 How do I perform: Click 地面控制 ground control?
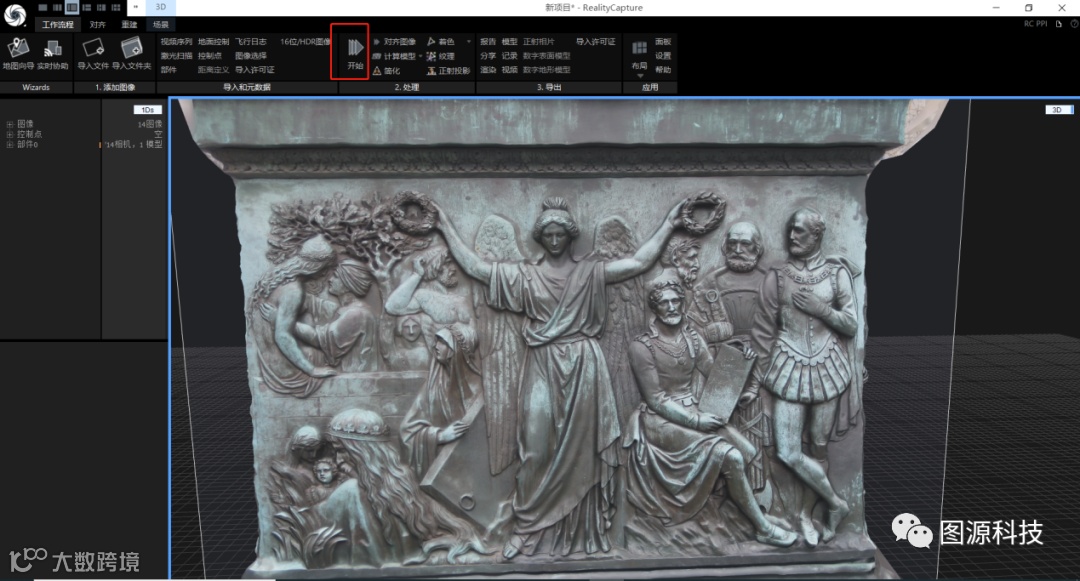[214, 42]
